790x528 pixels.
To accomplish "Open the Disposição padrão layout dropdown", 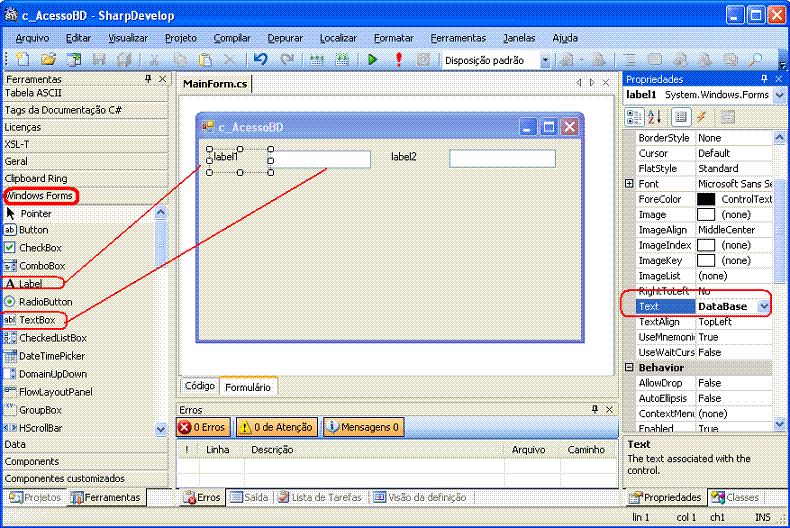I will (545, 60).
